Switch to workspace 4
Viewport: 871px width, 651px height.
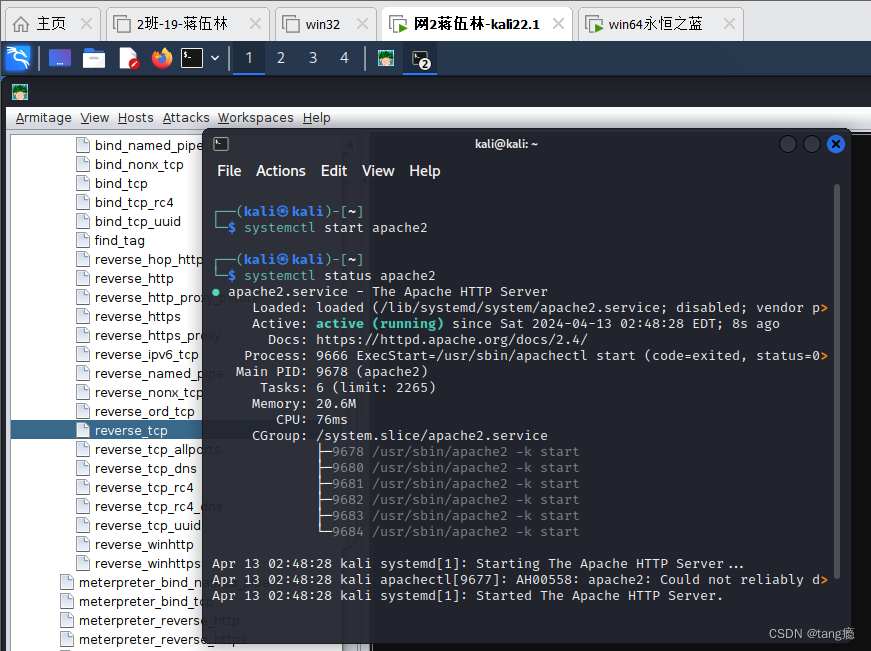coord(344,58)
